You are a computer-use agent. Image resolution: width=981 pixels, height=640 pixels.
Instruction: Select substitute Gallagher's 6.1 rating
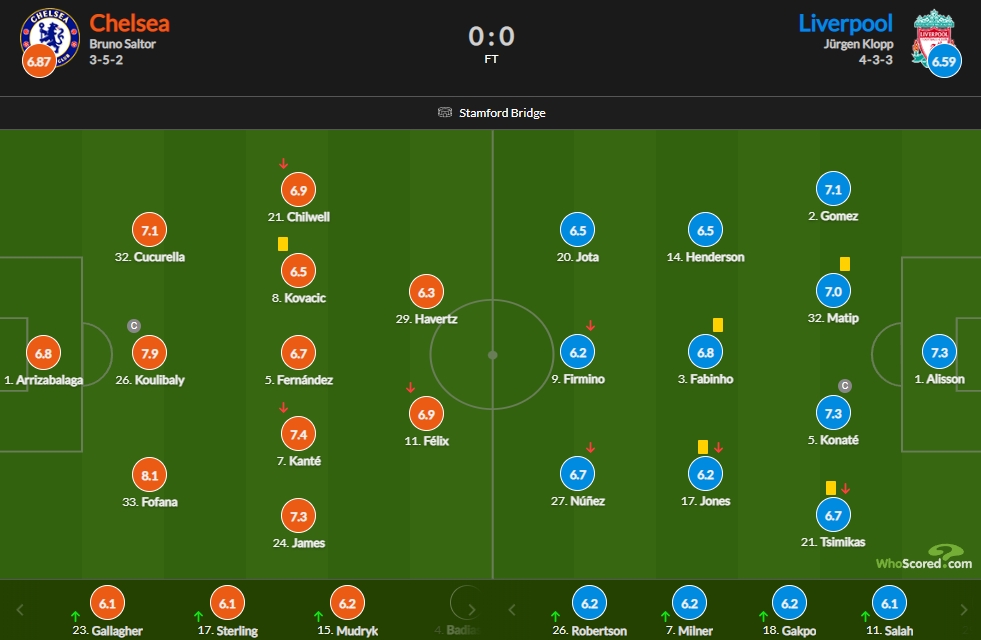107,603
